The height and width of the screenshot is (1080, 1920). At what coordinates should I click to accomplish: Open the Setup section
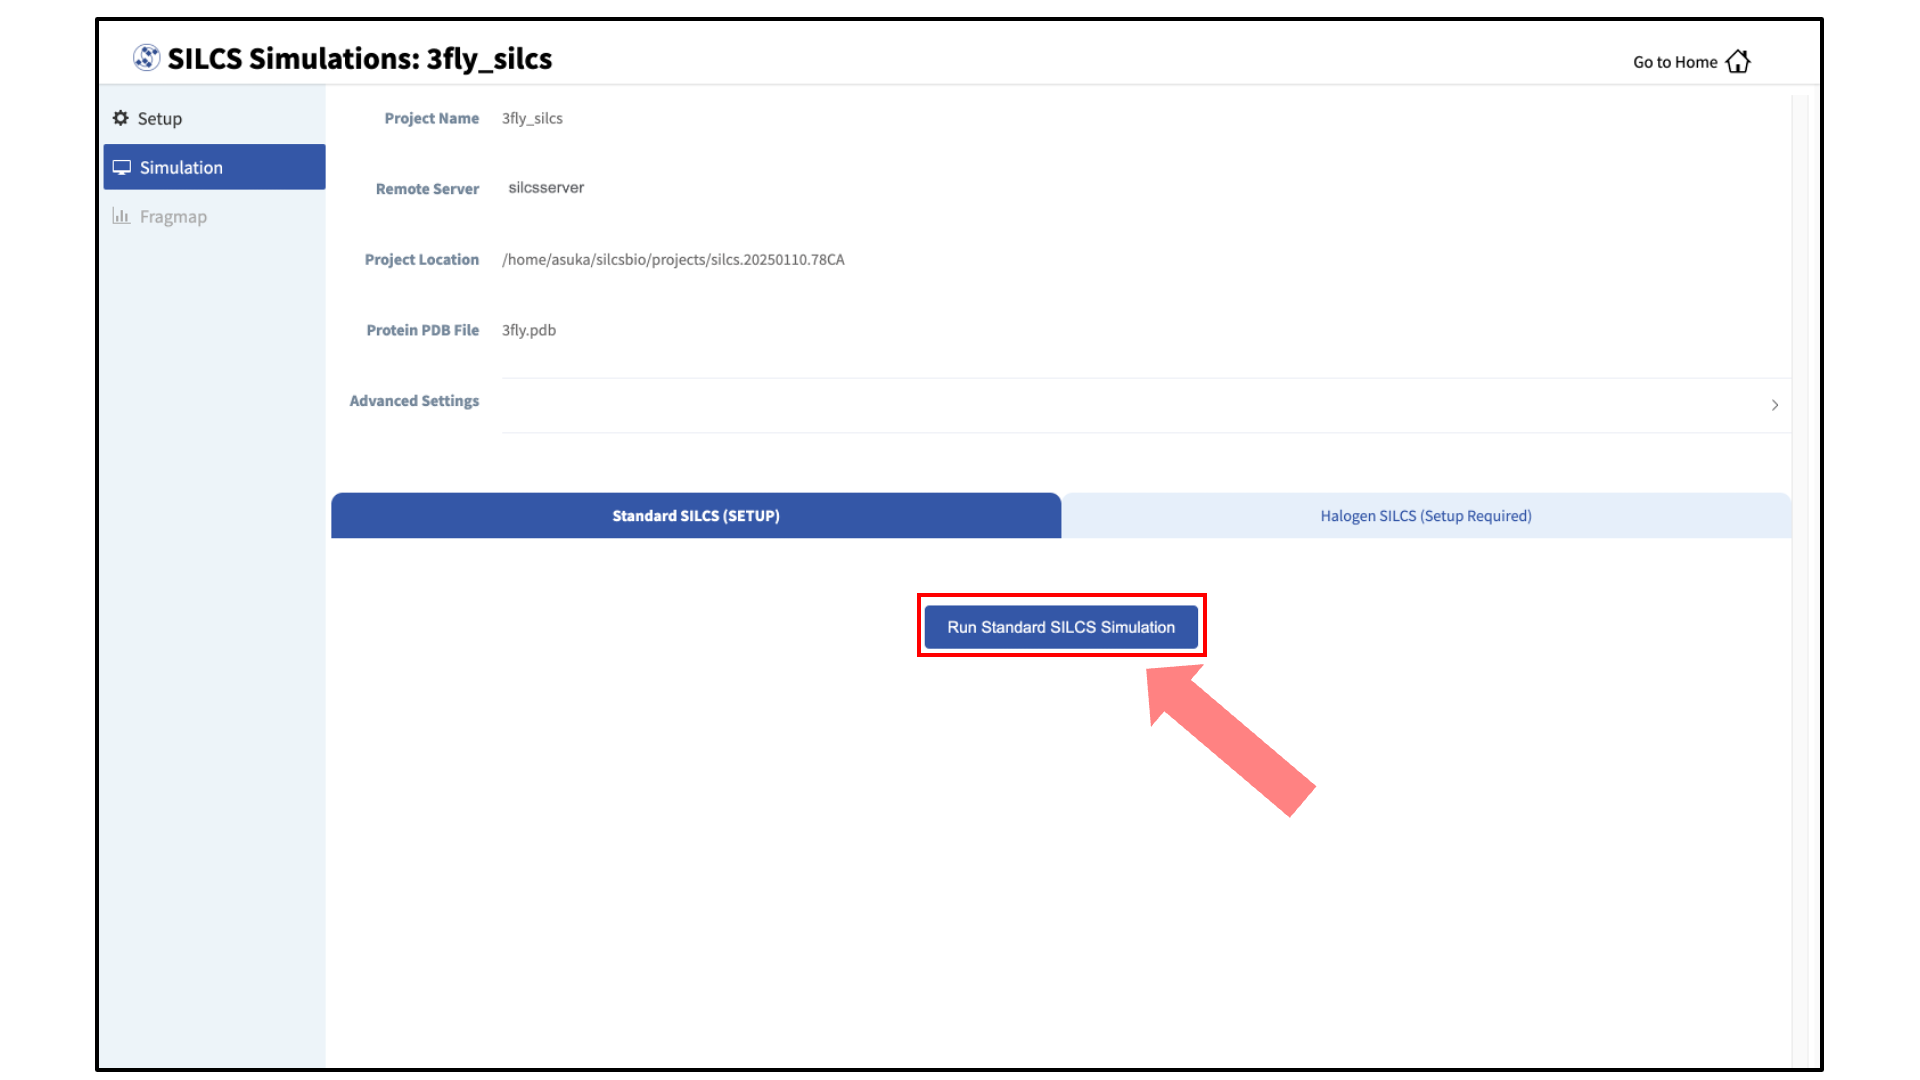tap(214, 118)
